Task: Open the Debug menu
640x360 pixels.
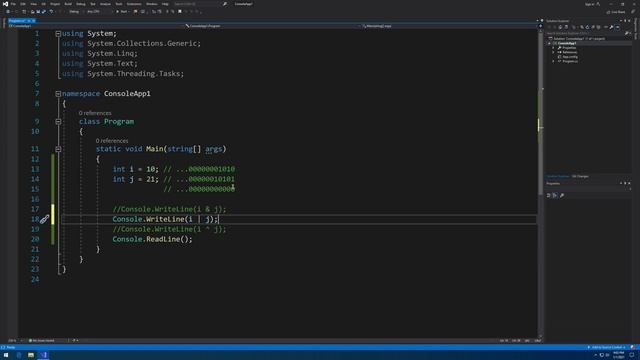Action: pyautogui.click(x=80, y=4)
